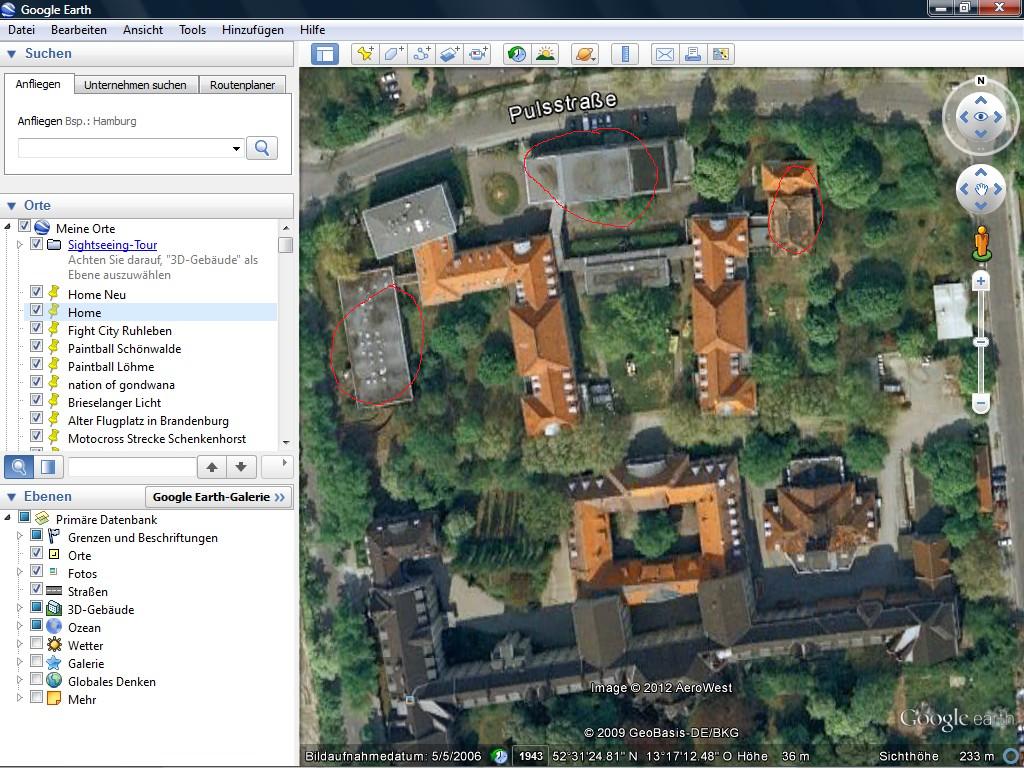The height and width of the screenshot is (768, 1024).
Task: Click the zoom slider track
Action: [980, 342]
